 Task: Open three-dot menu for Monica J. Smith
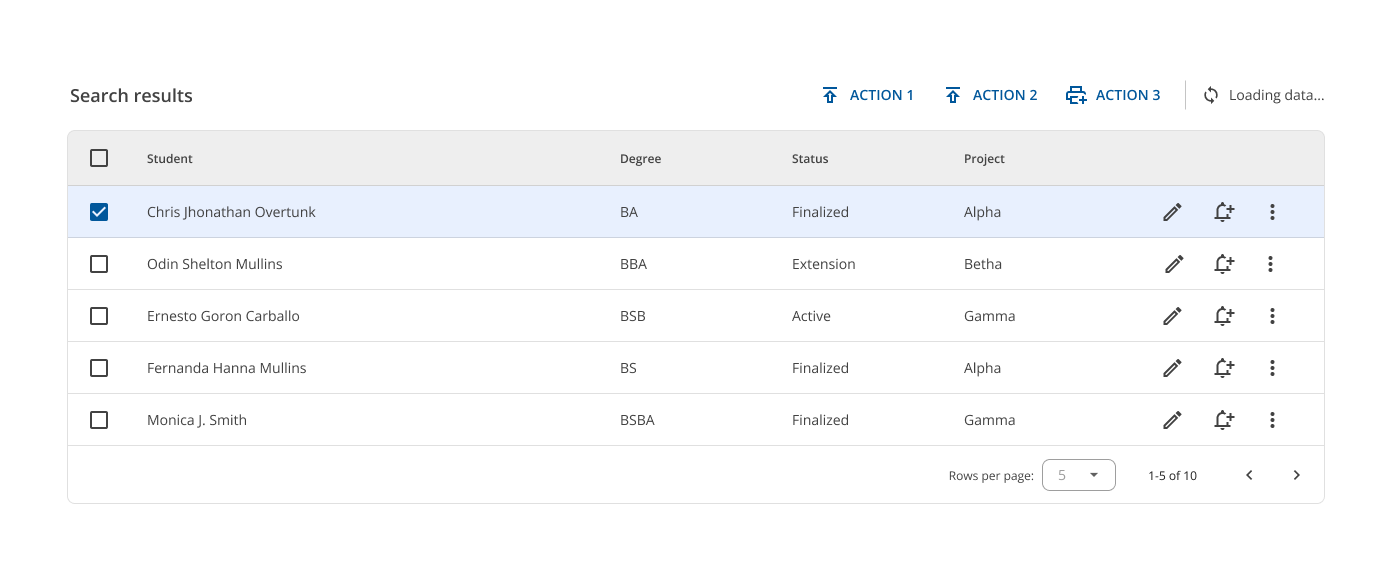click(x=1272, y=420)
